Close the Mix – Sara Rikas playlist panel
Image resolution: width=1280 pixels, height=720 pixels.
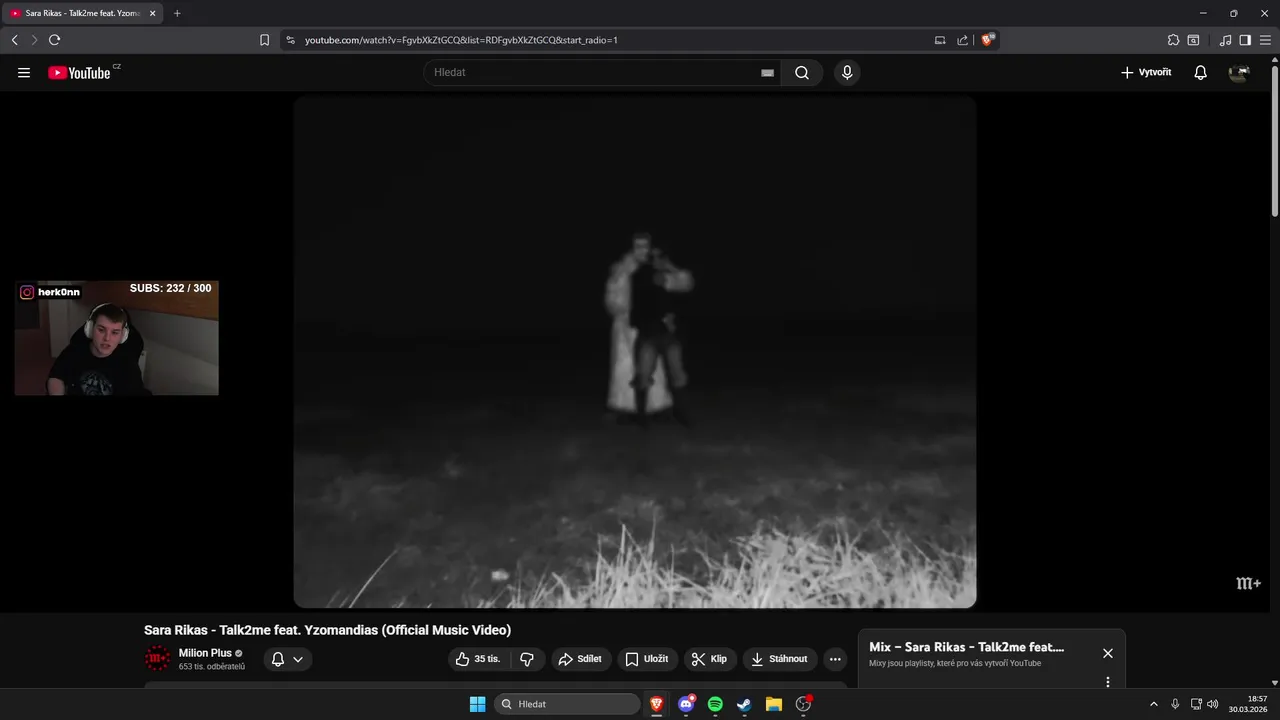1107,653
